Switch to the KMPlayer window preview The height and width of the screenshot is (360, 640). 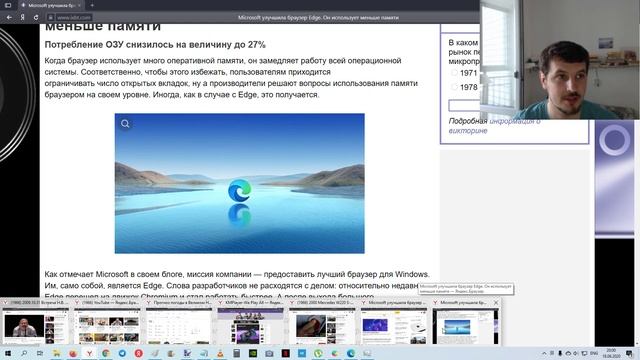[x=250, y=322]
